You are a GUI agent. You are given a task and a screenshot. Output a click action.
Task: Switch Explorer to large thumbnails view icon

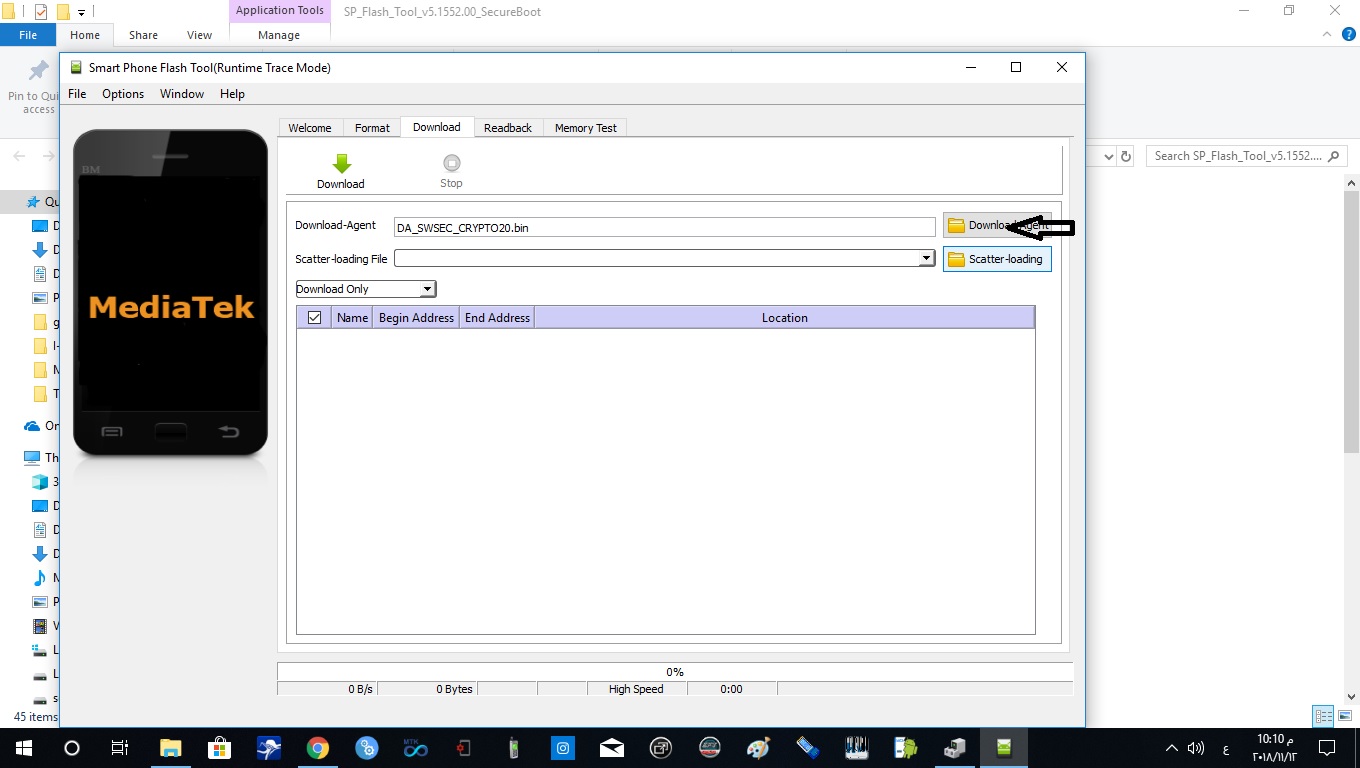point(1343,716)
